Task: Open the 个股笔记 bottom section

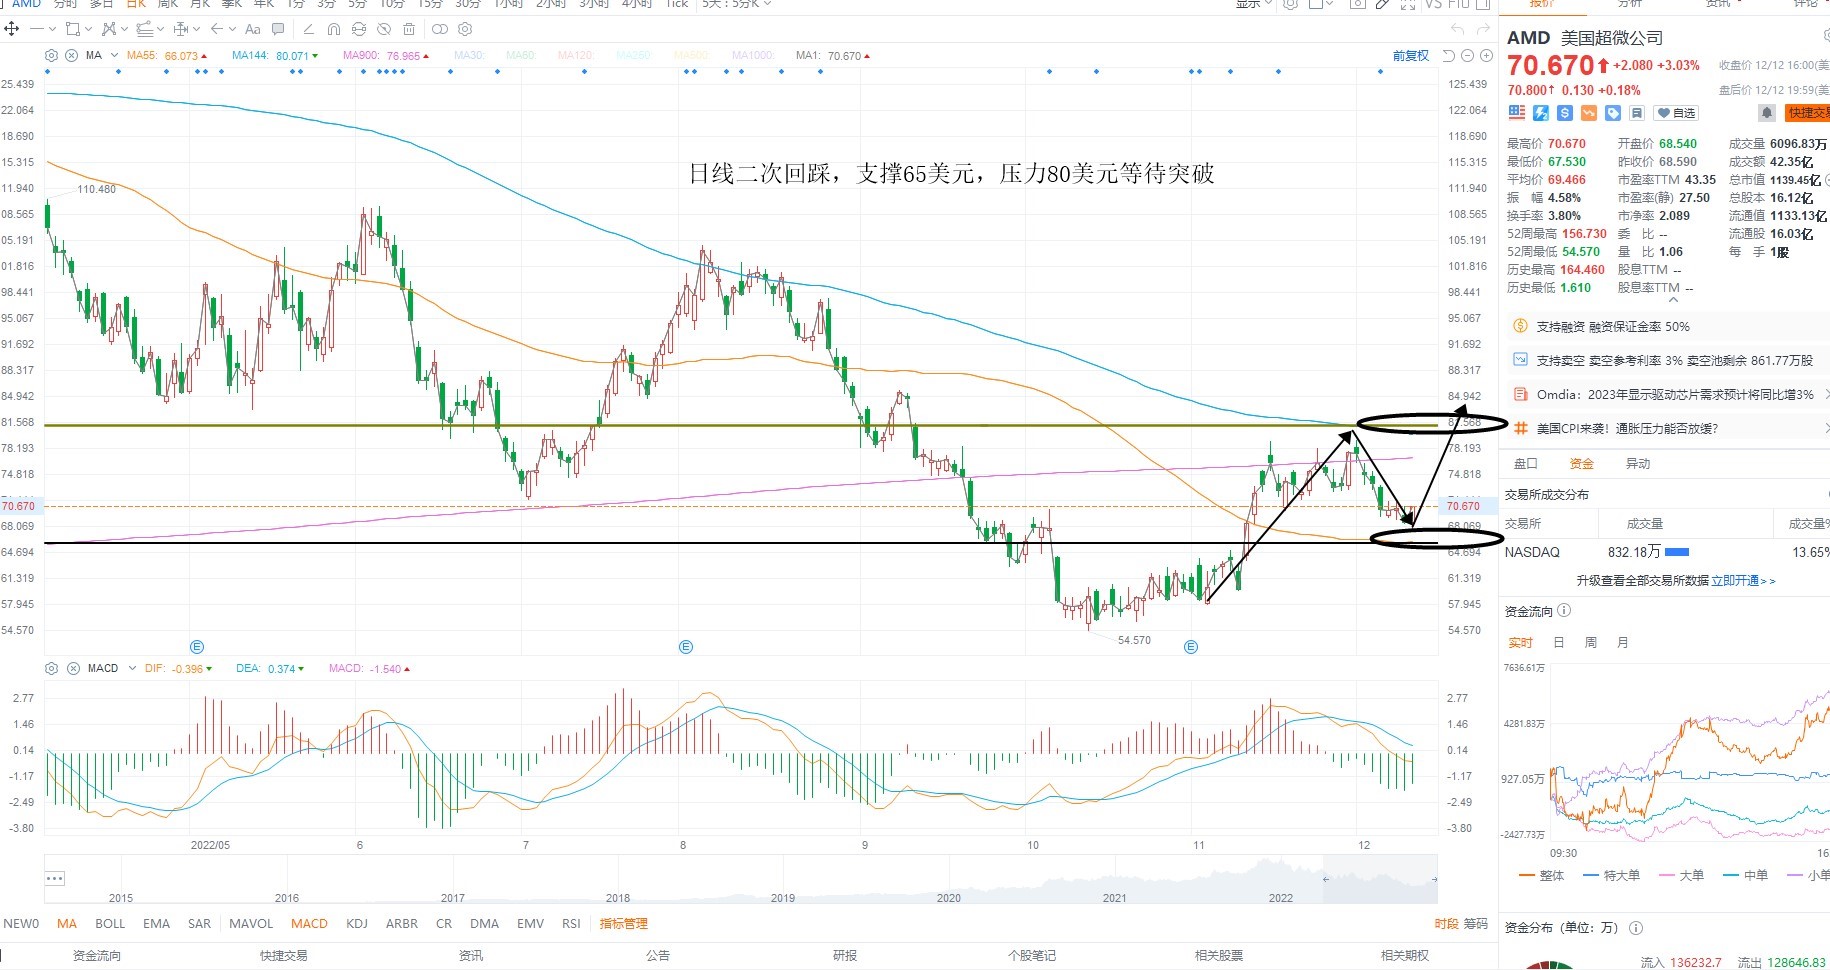Action: [x=1032, y=956]
